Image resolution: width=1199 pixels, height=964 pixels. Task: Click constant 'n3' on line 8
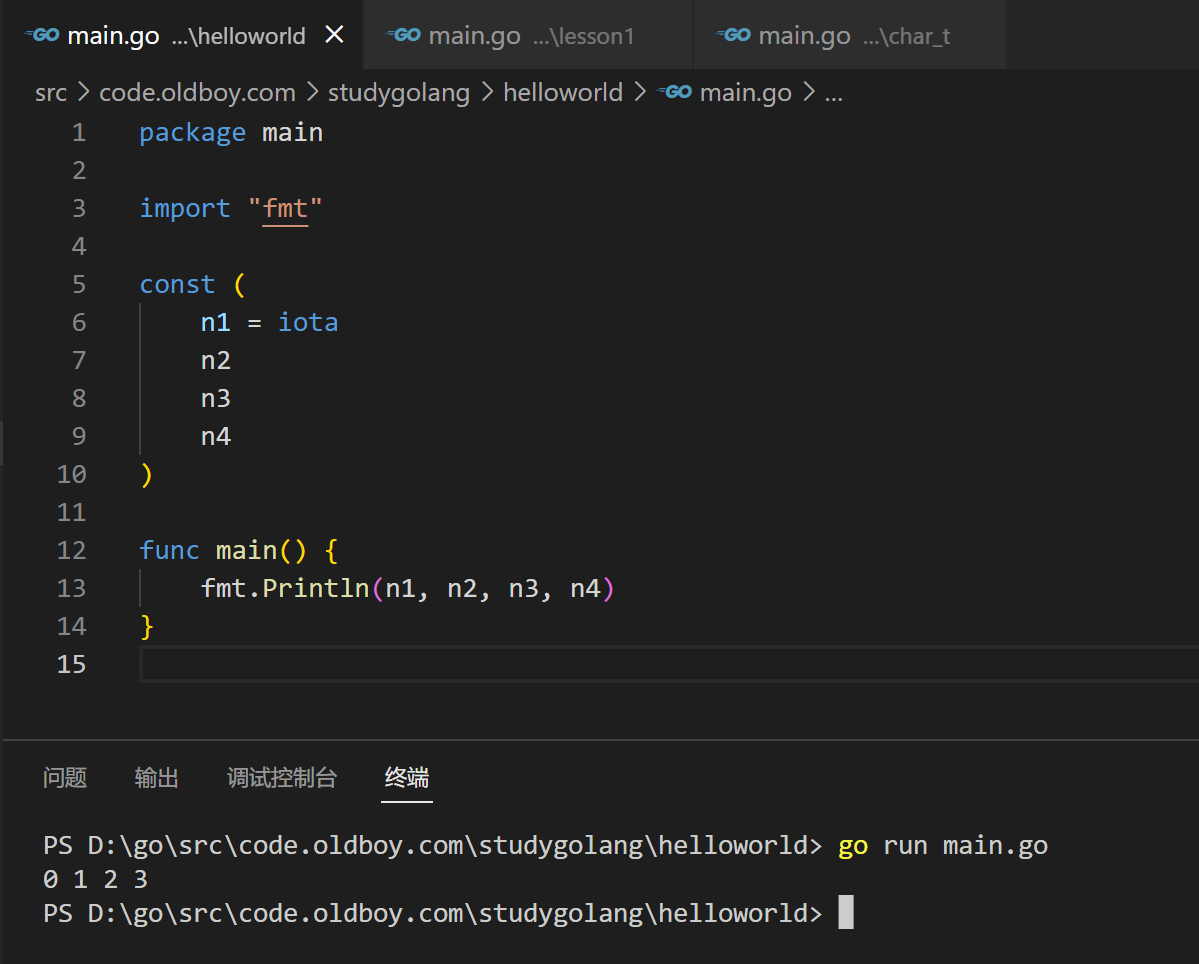tap(216, 398)
